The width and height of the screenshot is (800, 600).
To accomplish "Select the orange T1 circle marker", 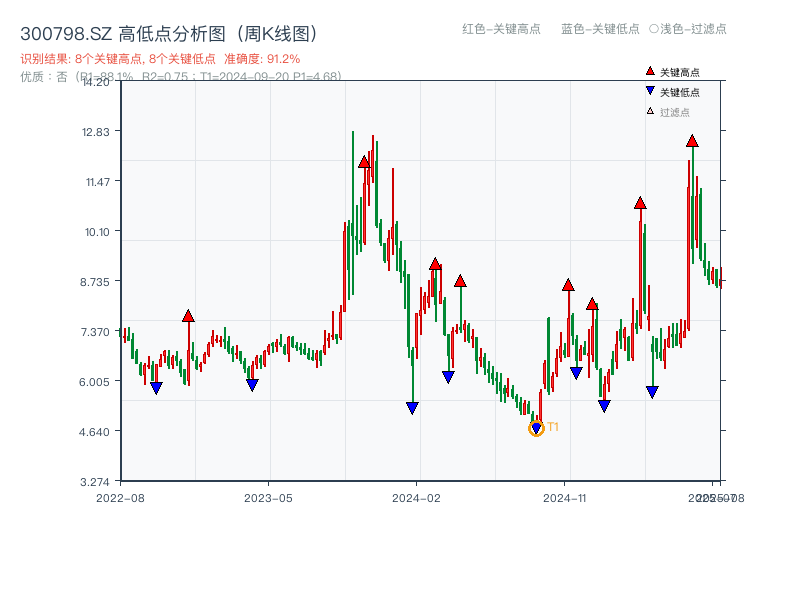I will tap(536, 428).
